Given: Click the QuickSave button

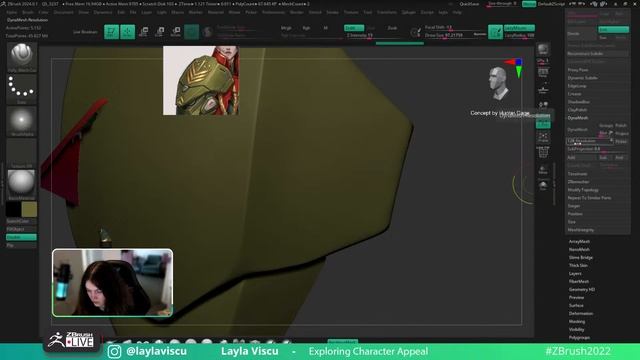Looking at the screenshot, I should click(469, 4).
